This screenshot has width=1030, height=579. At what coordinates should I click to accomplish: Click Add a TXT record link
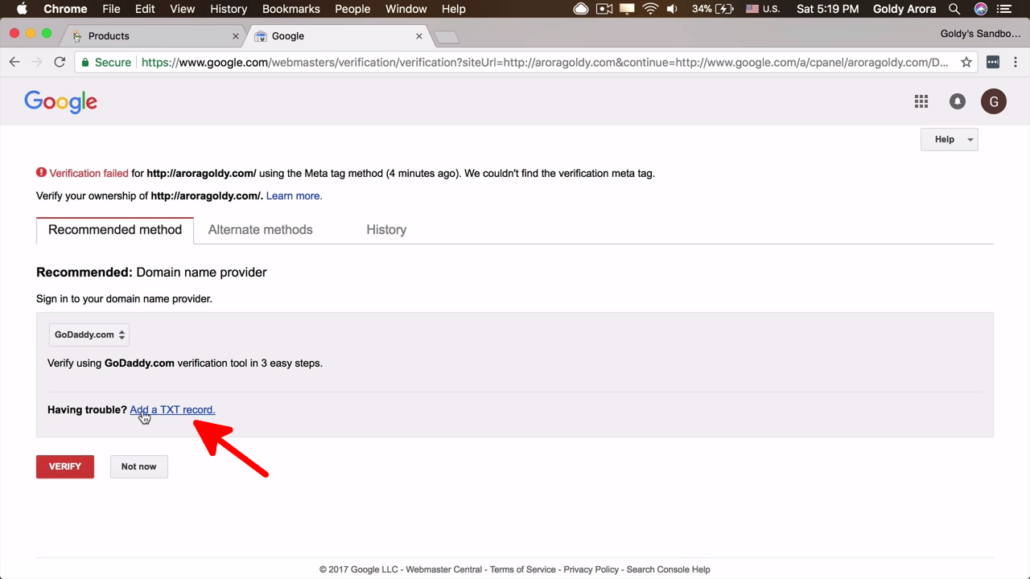tap(172, 409)
